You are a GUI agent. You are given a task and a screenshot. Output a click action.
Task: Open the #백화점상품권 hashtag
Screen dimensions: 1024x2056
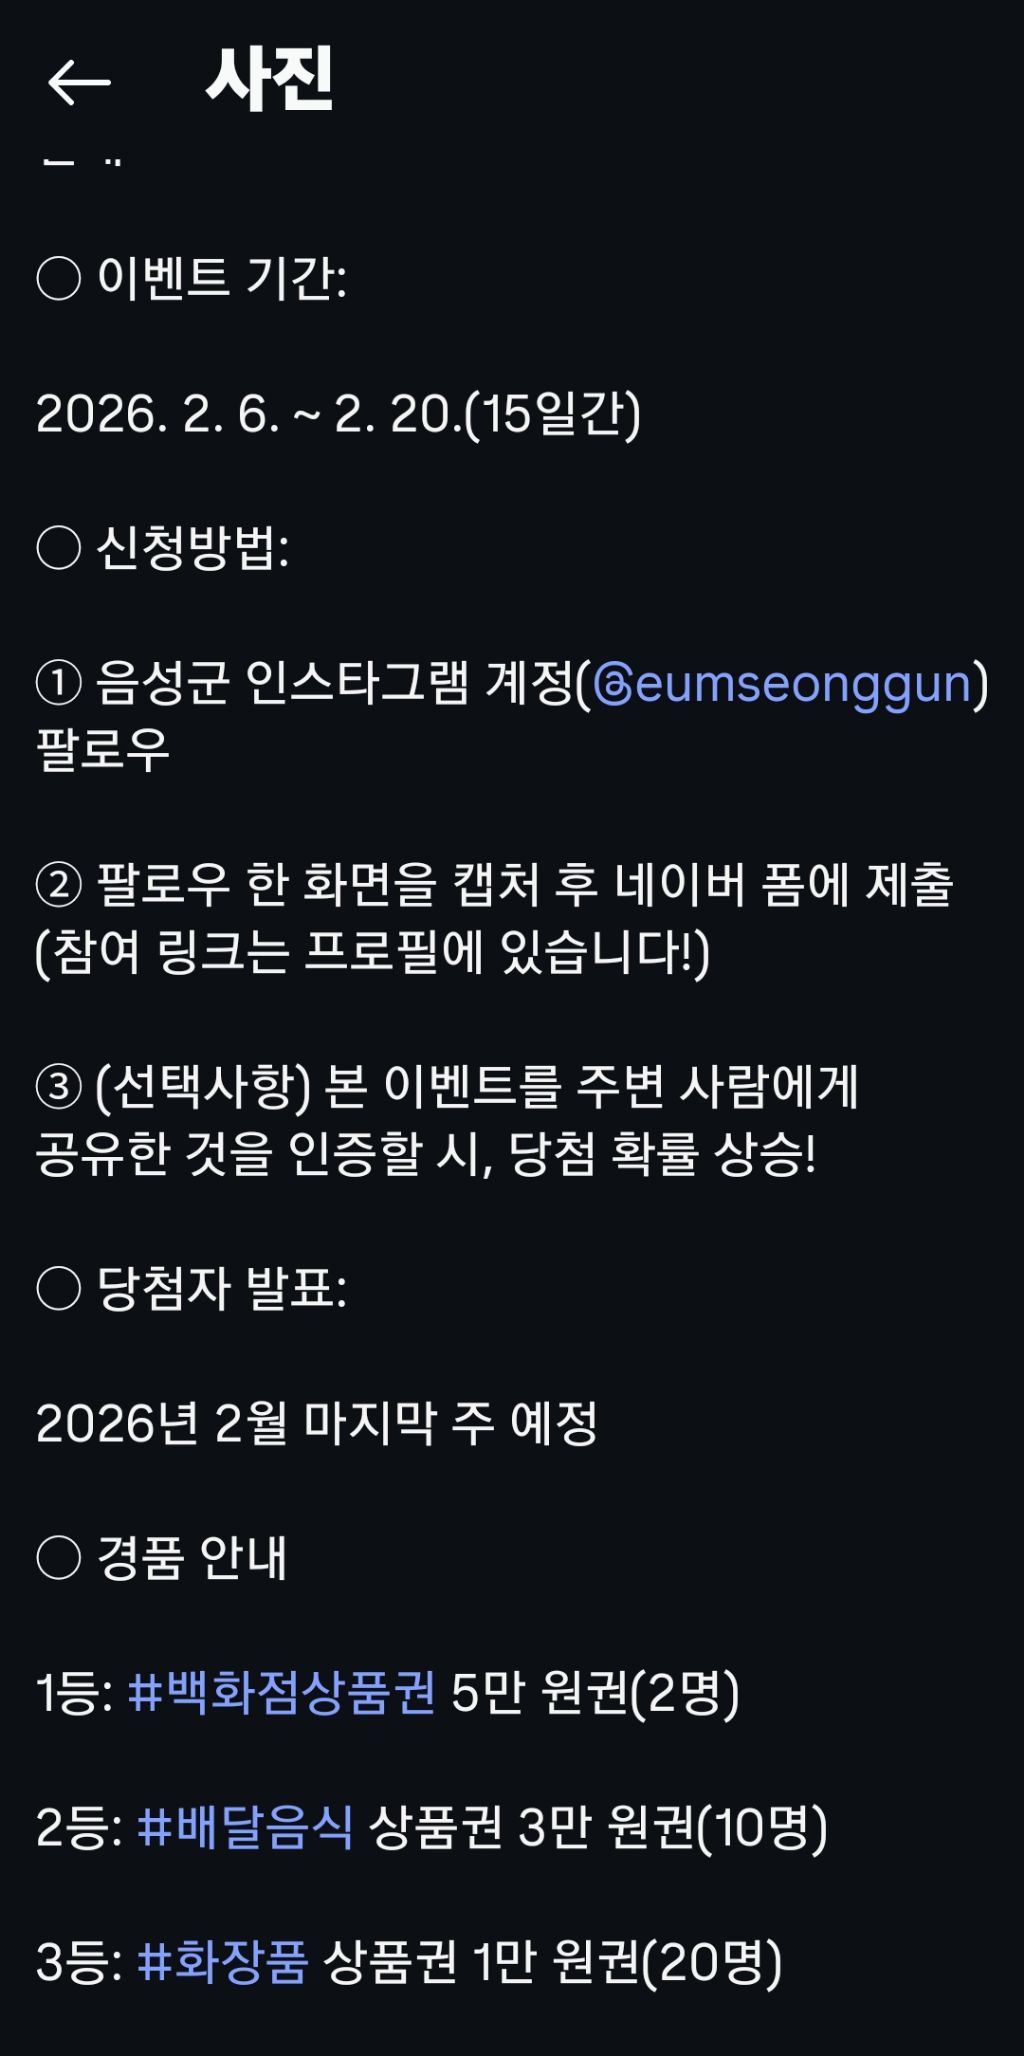tap(282, 1693)
